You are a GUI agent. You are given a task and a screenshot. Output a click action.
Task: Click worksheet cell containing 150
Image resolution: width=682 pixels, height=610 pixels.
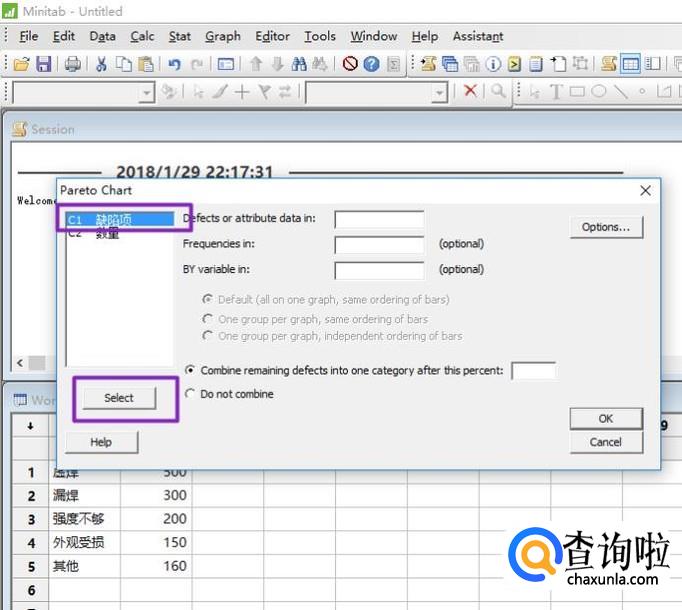pyautogui.click(x=156, y=542)
